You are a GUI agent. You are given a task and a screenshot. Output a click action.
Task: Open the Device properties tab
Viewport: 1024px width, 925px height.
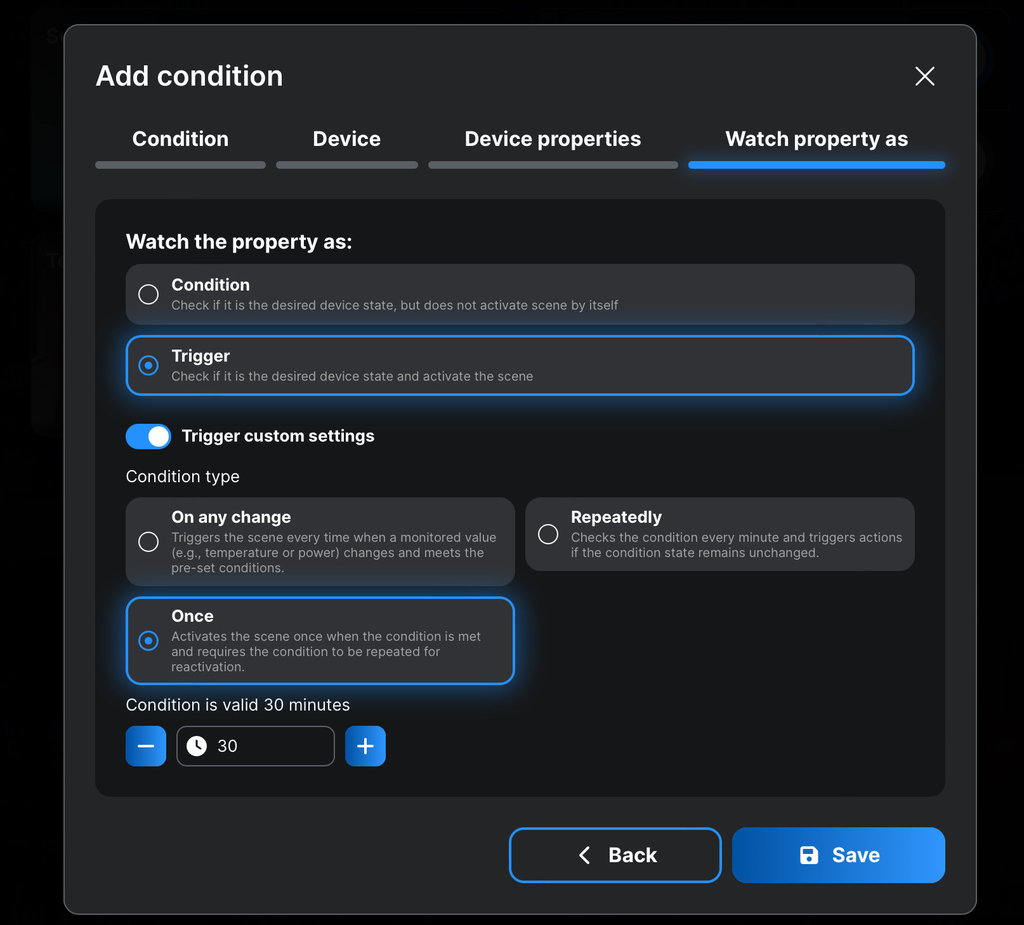coord(552,140)
